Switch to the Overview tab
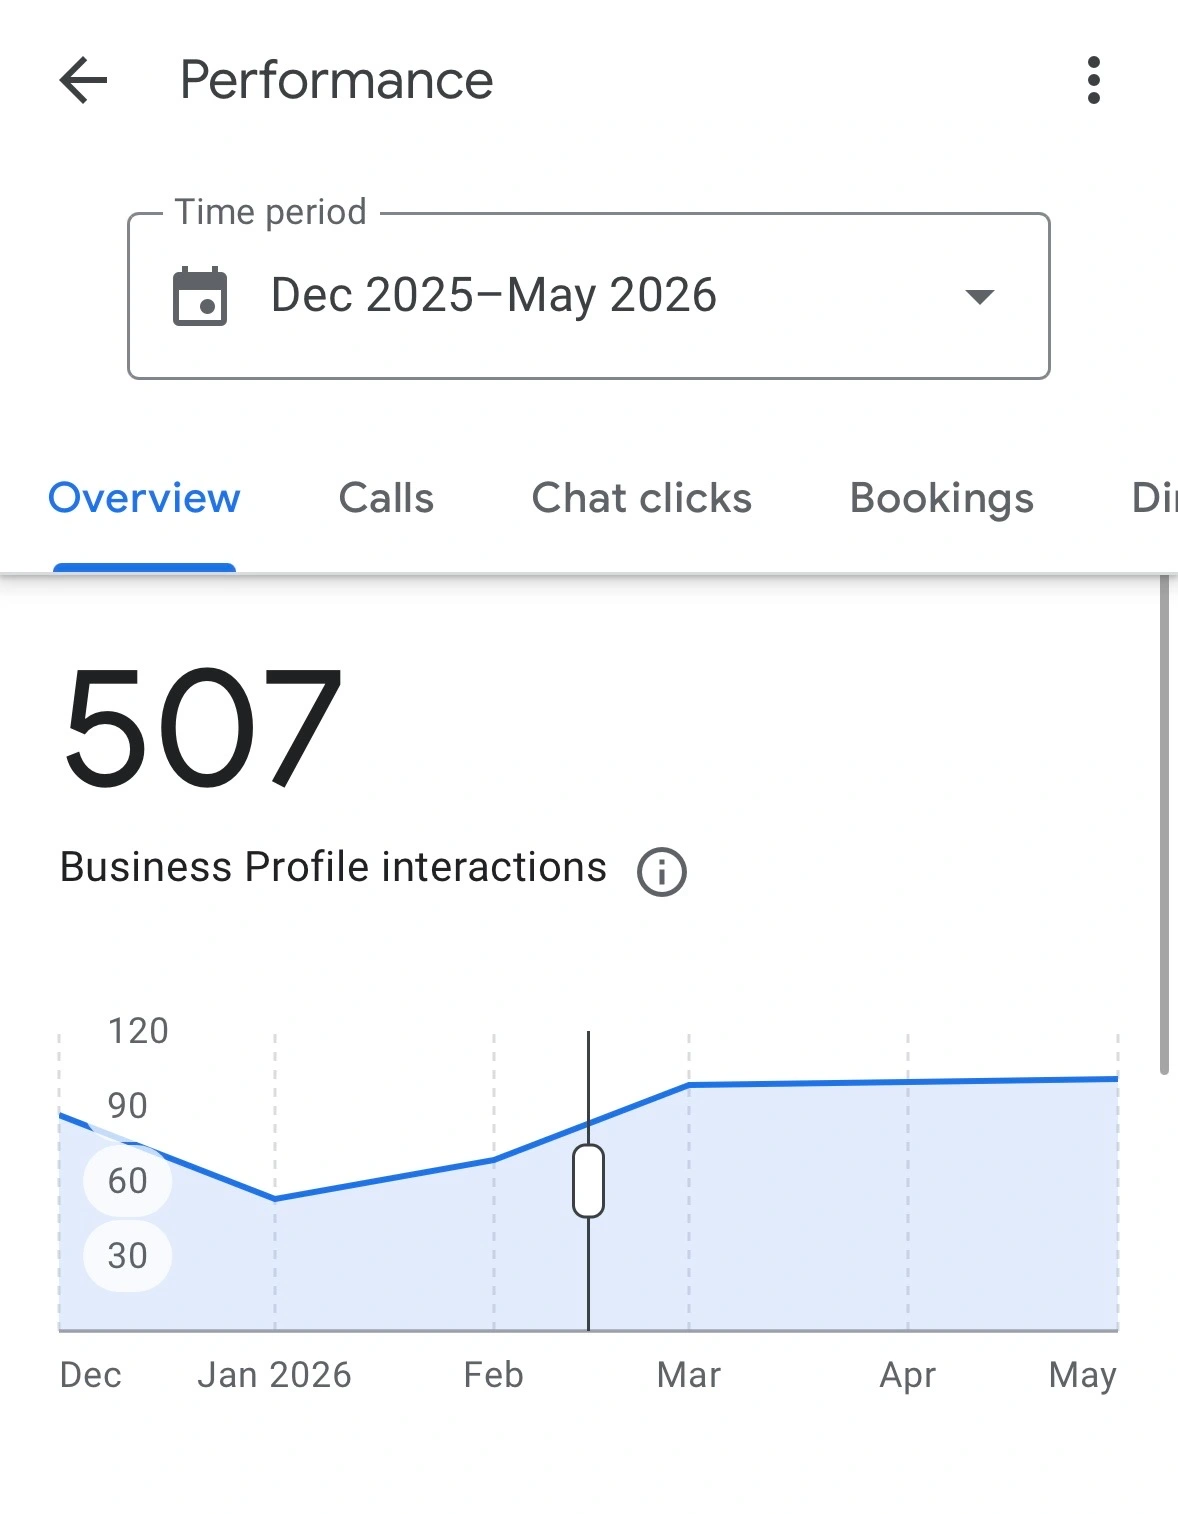The image size is (1178, 1514). (x=144, y=498)
